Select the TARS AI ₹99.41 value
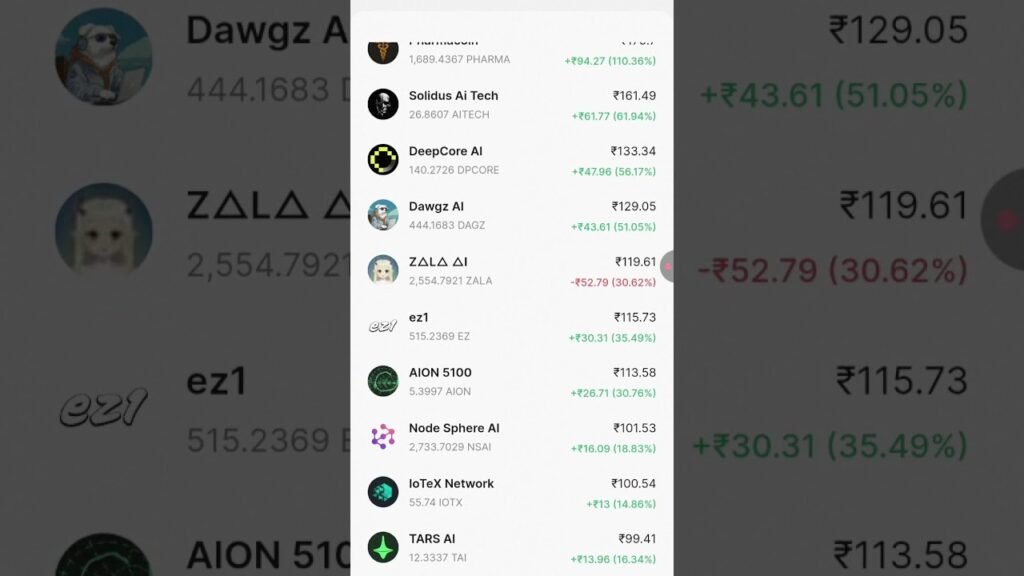Viewport: 1024px width, 576px height. point(637,539)
